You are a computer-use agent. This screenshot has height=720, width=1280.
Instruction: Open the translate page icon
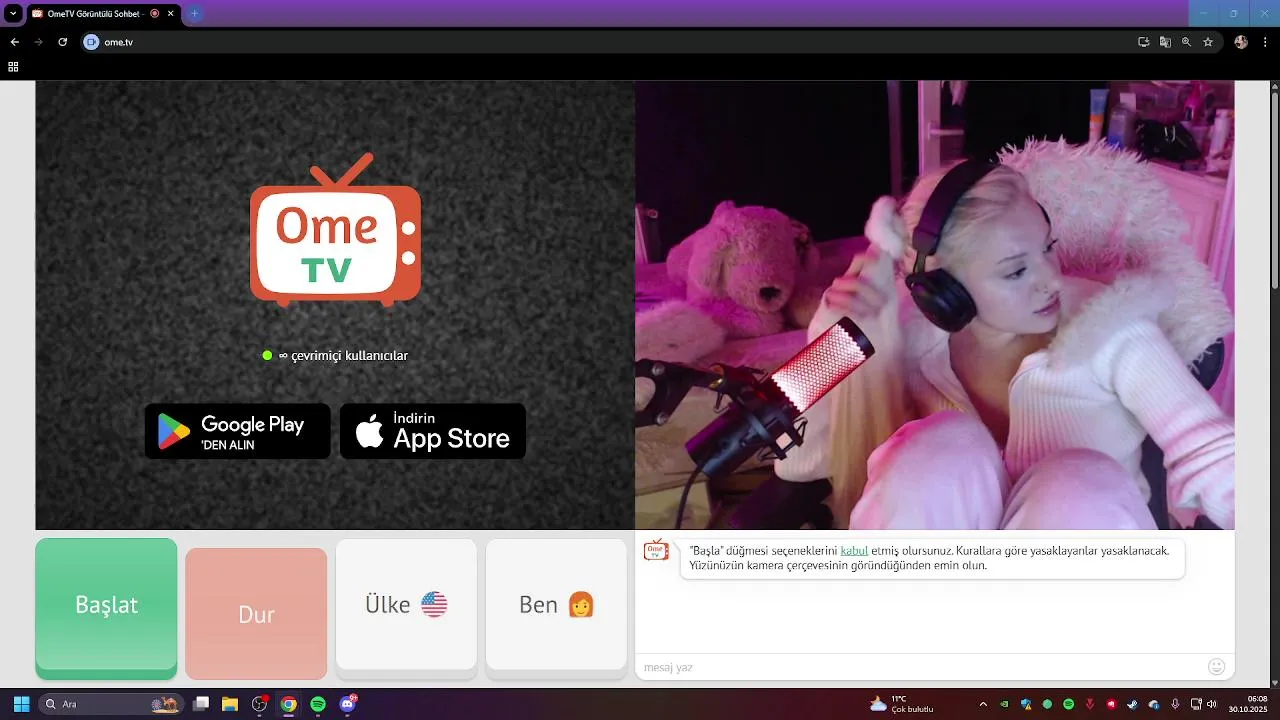1165,42
